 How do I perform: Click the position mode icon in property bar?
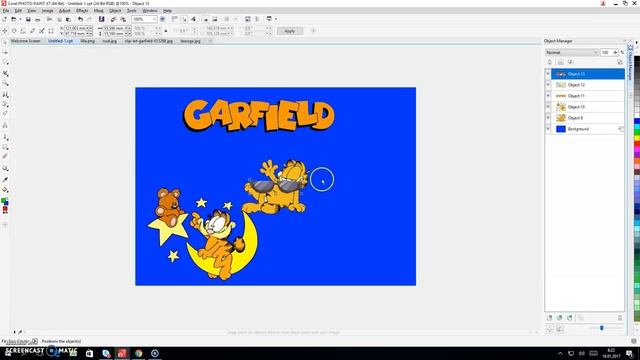click(5, 31)
